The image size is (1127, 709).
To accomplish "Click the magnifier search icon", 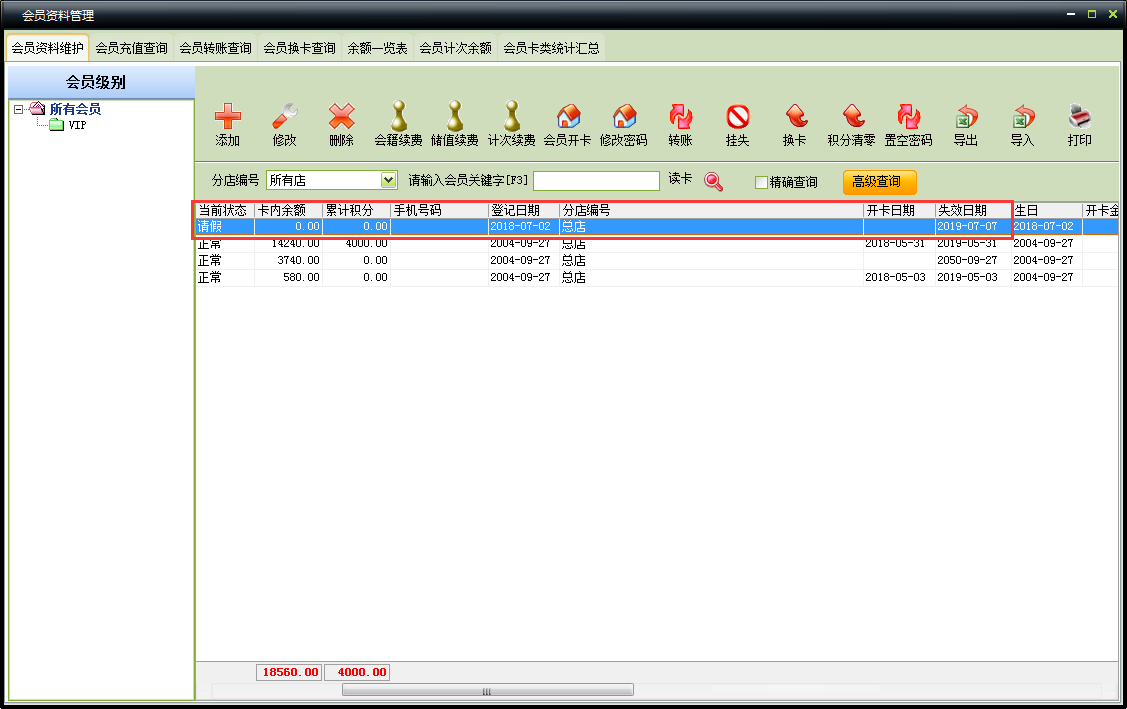I will pyautogui.click(x=713, y=181).
